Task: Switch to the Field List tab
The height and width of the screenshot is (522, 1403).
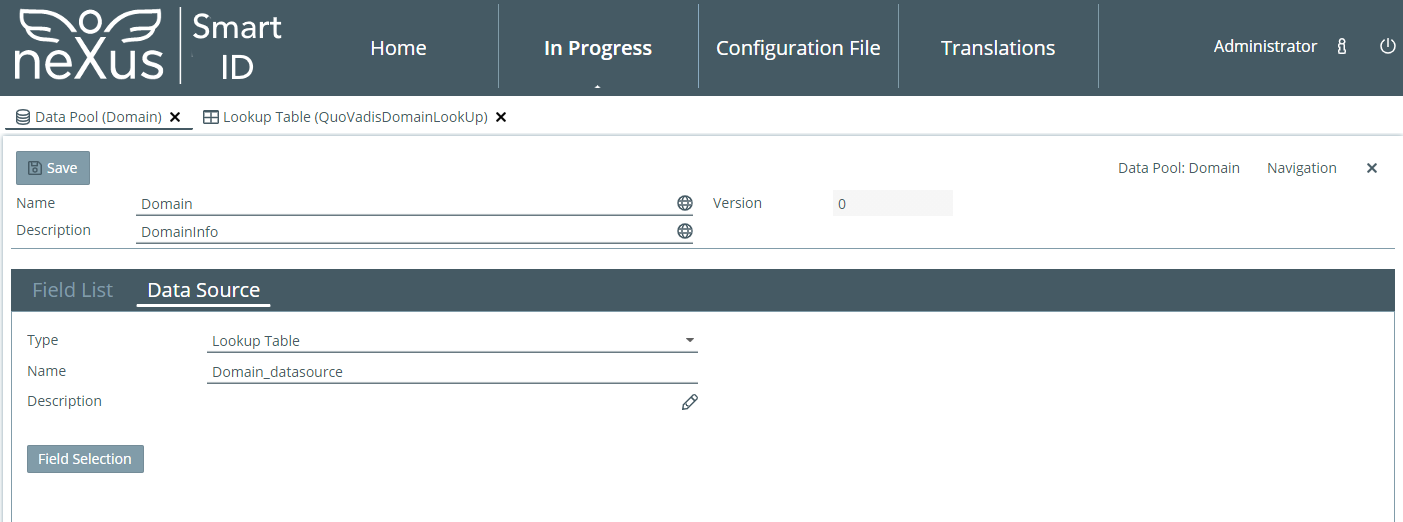Action: pos(73,290)
